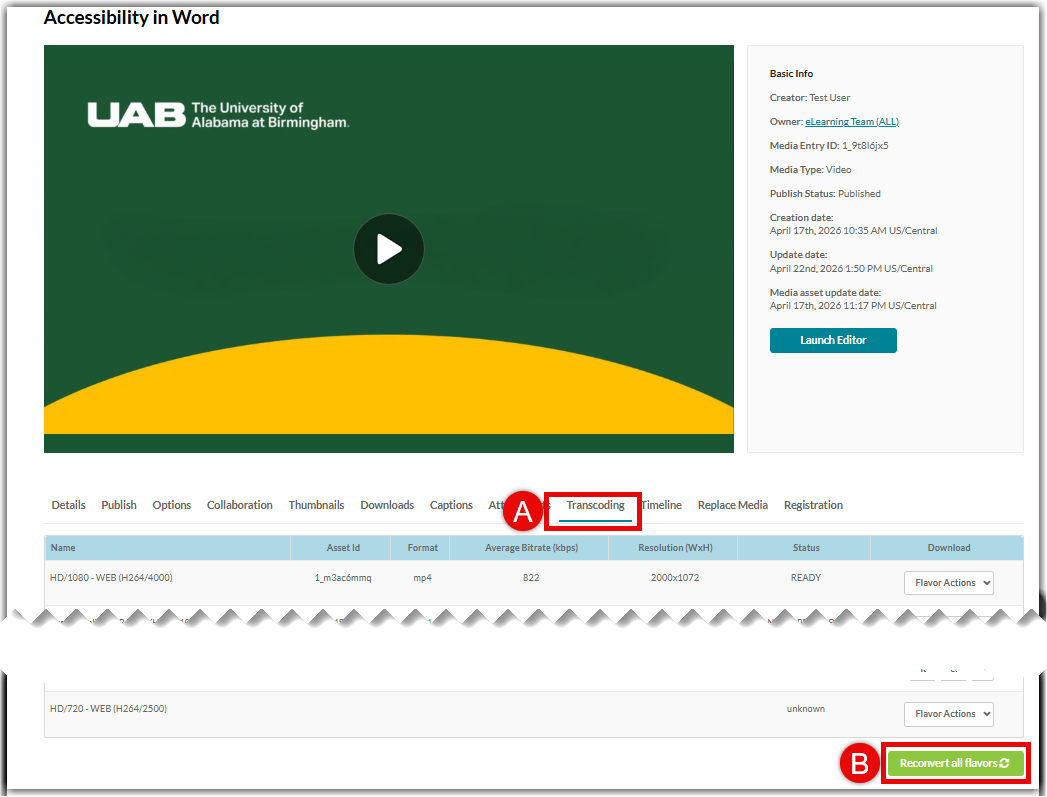
Task: Select the Transcoding tab
Action: tap(596, 505)
